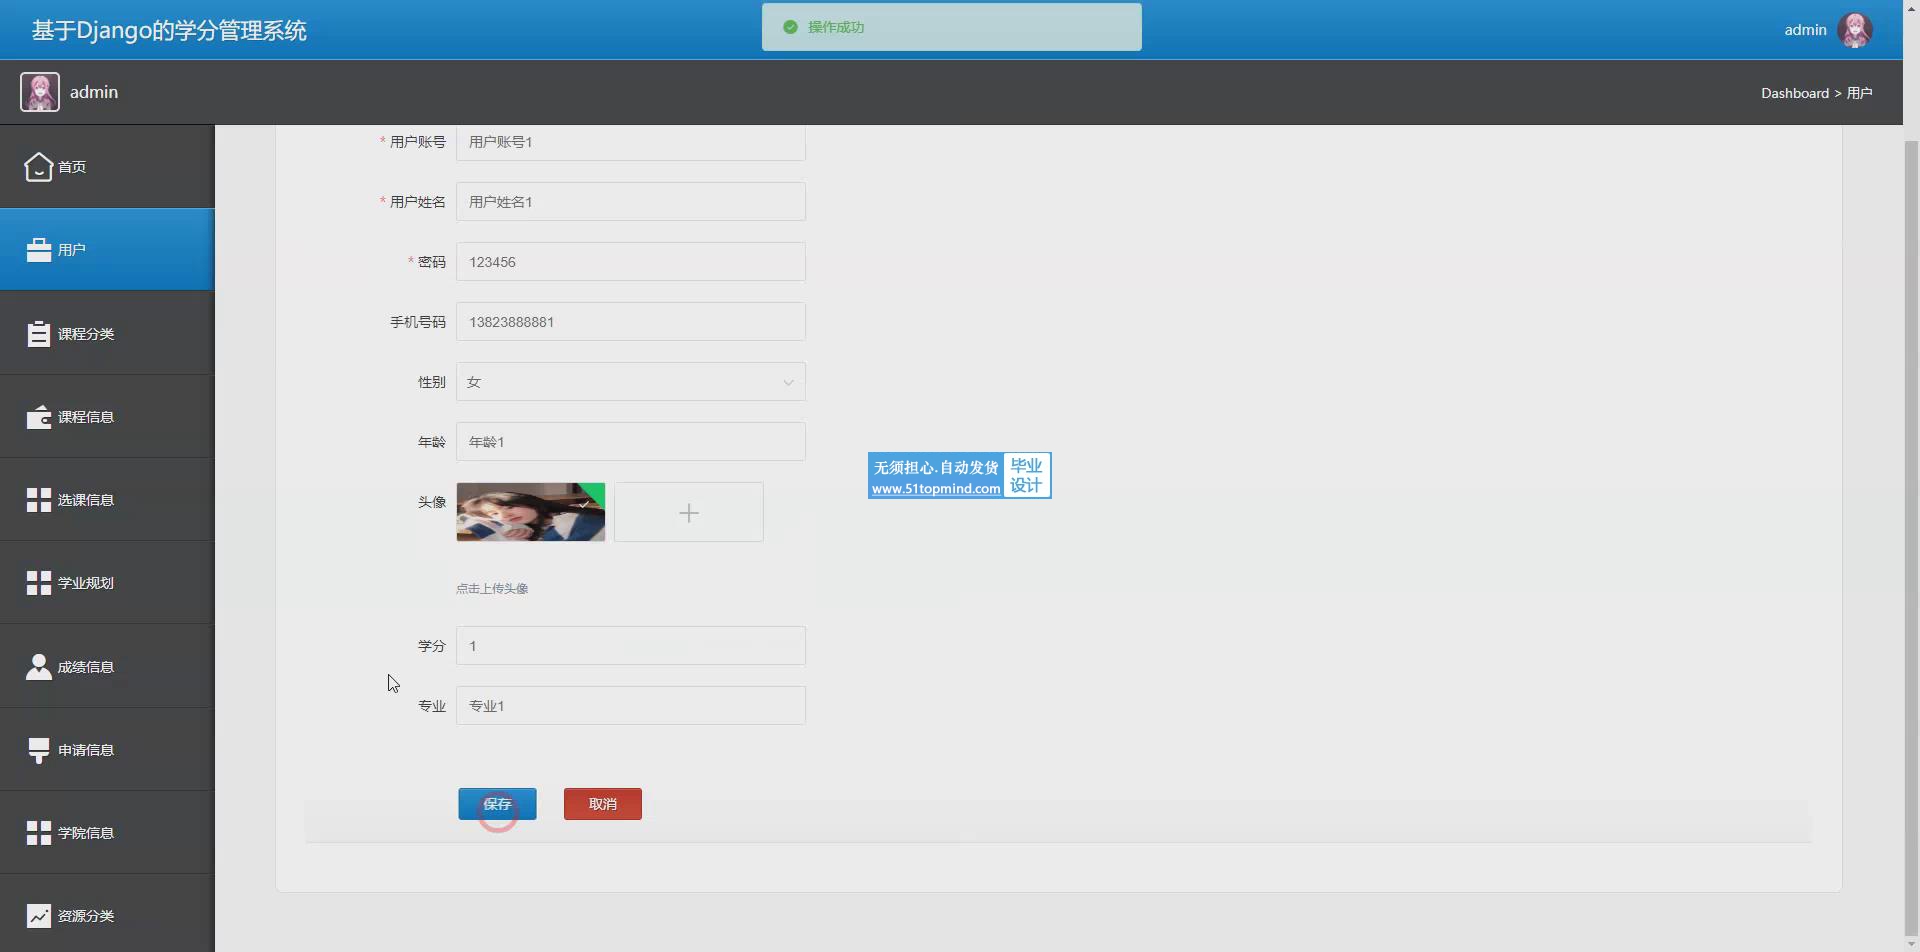The image size is (1920, 952).
Task: Click the home house icon in sidebar
Action: 39,167
